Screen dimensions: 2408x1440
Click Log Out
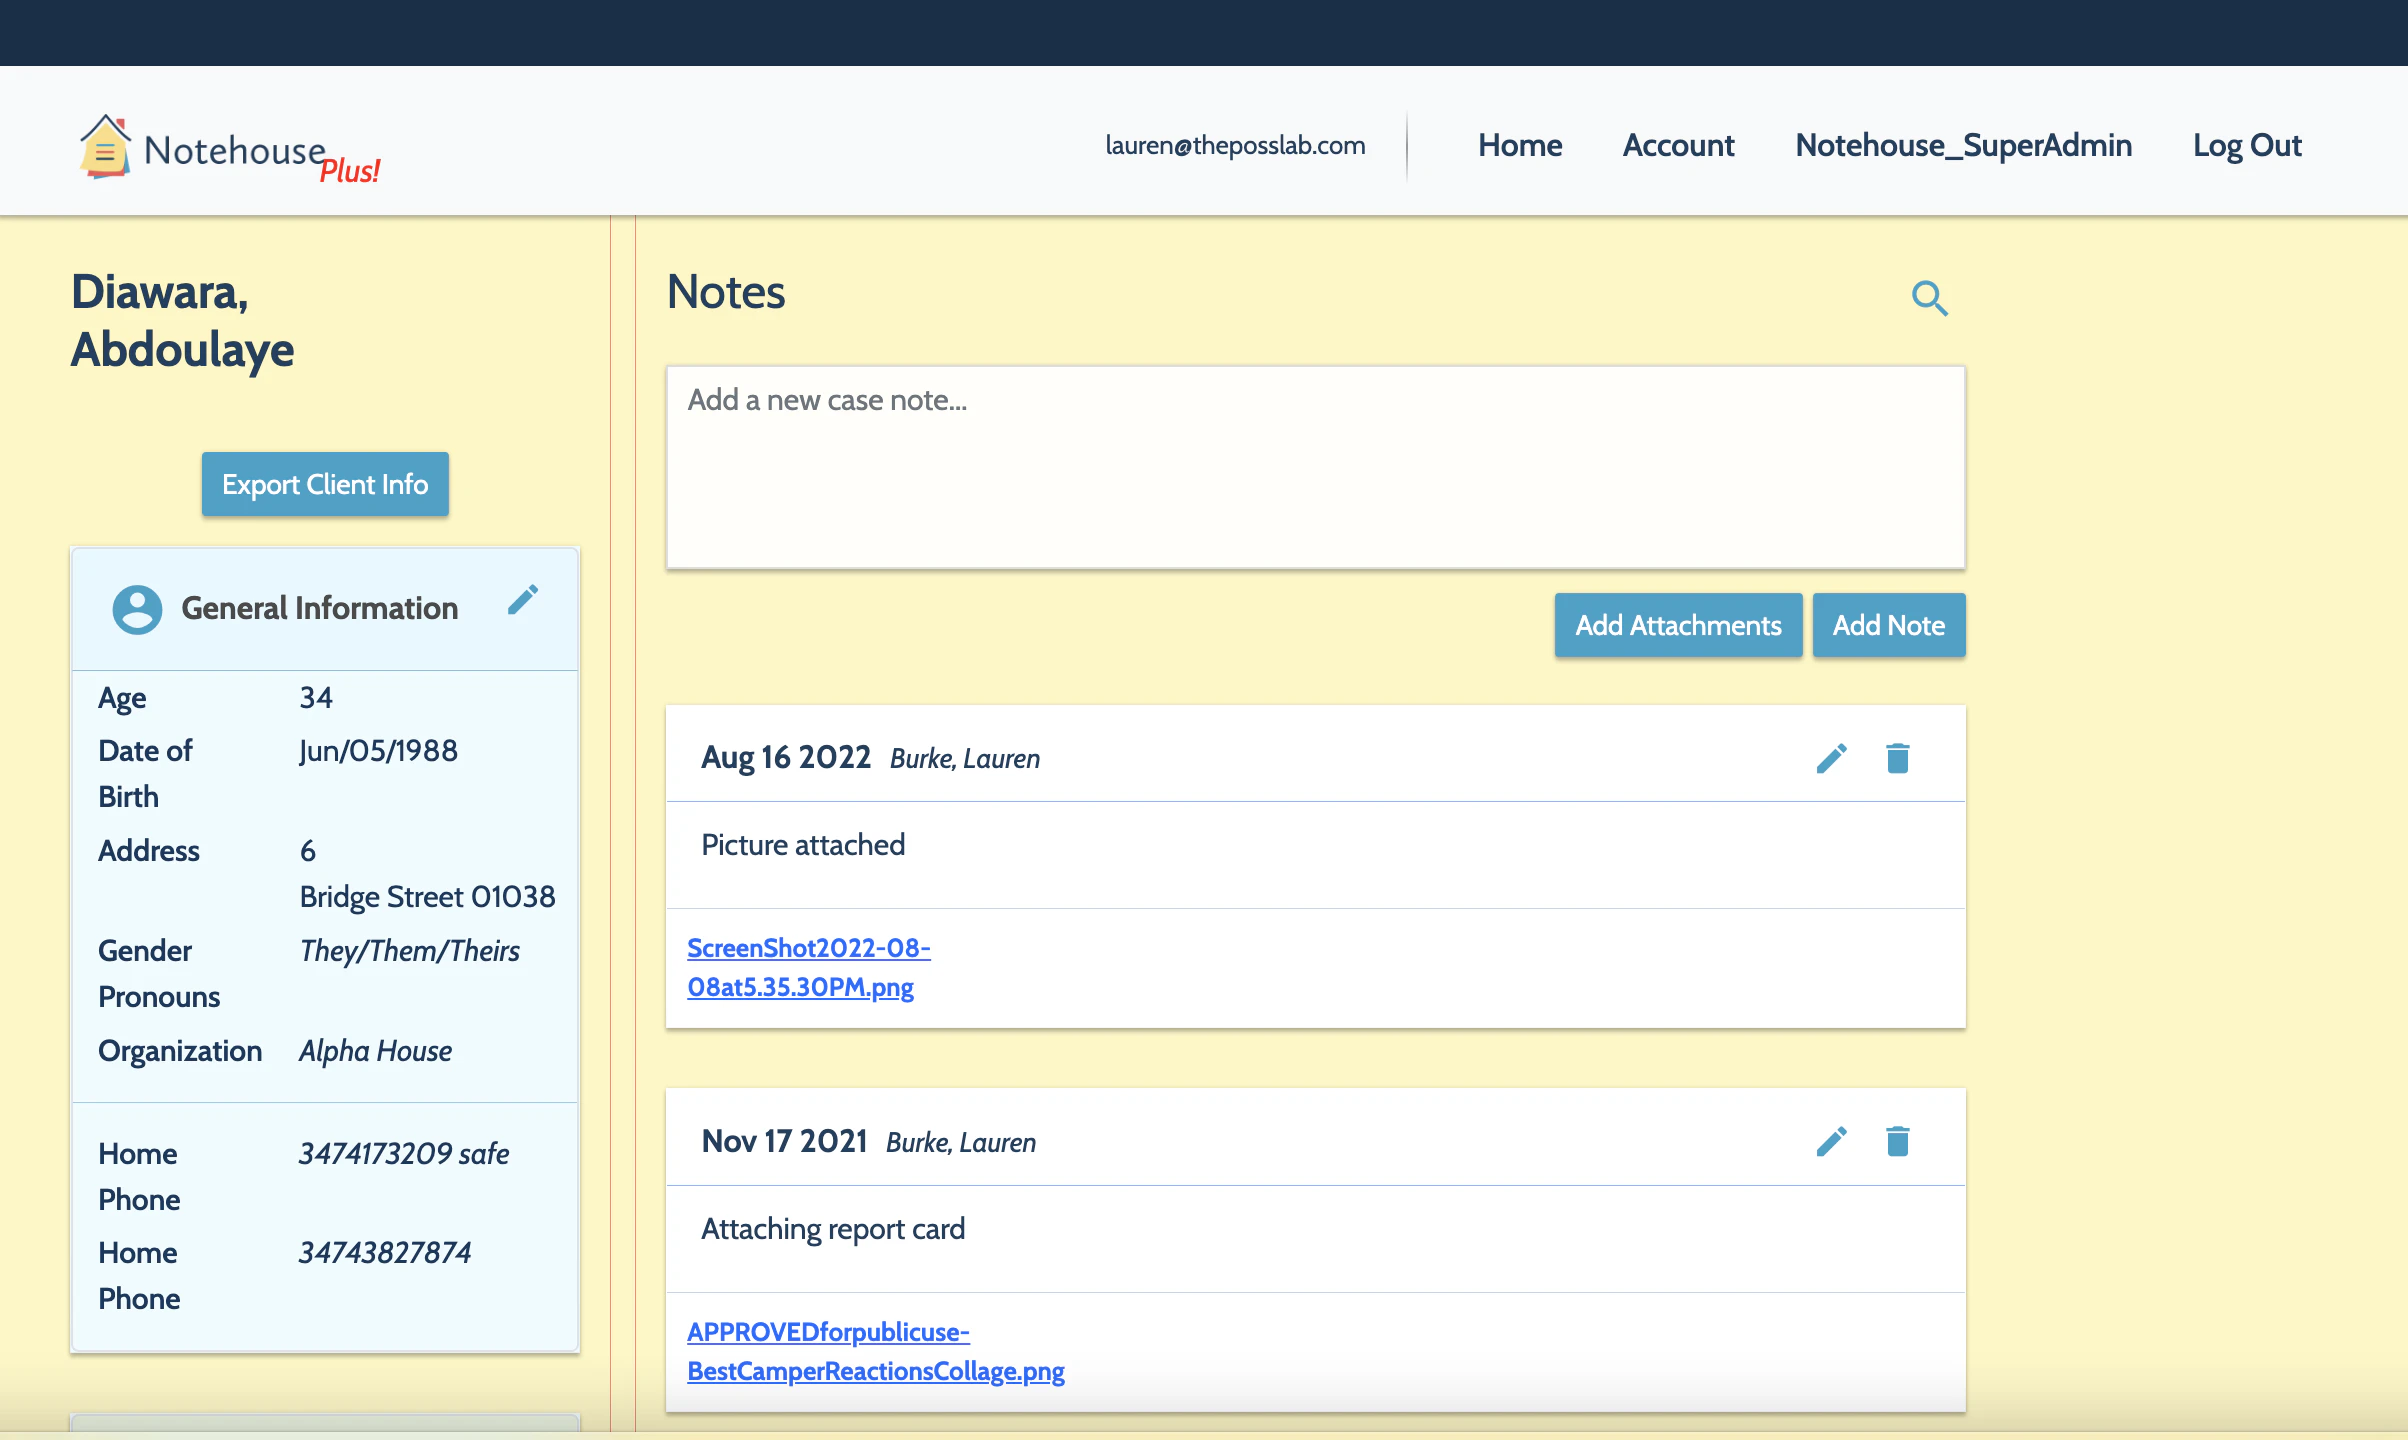pos(2246,146)
